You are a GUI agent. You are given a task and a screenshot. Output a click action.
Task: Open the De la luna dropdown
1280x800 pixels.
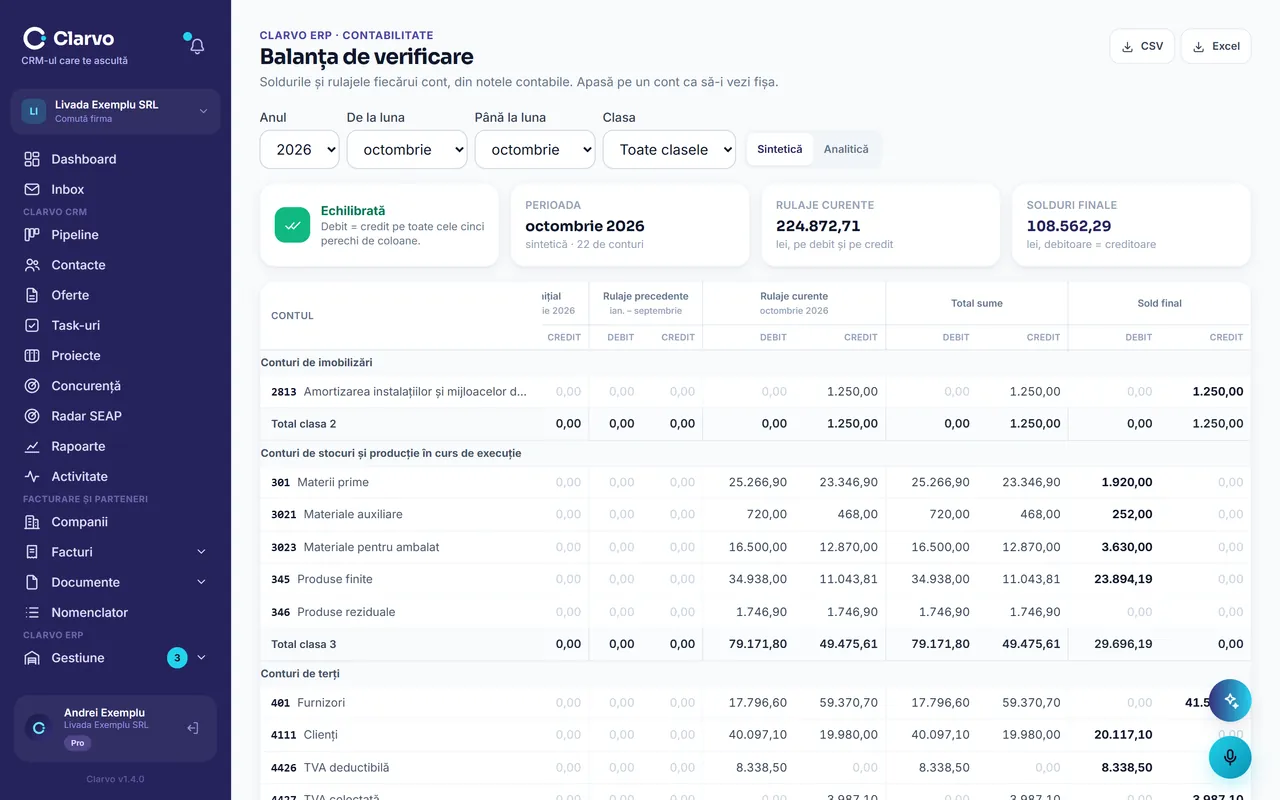pyautogui.click(x=407, y=150)
